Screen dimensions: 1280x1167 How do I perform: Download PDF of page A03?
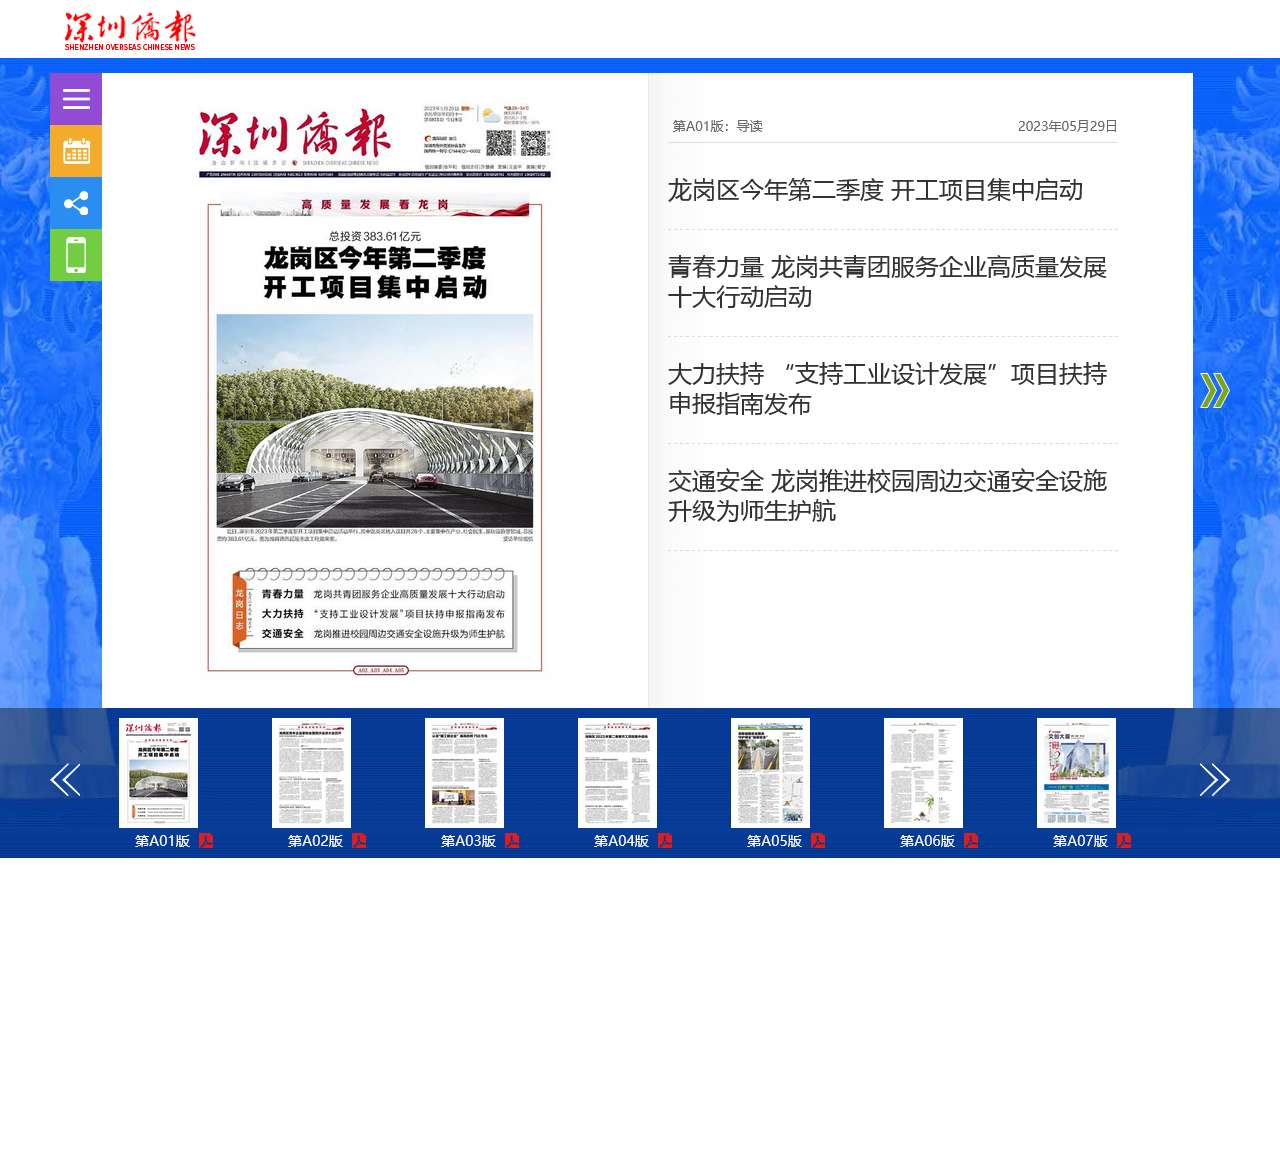(512, 841)
